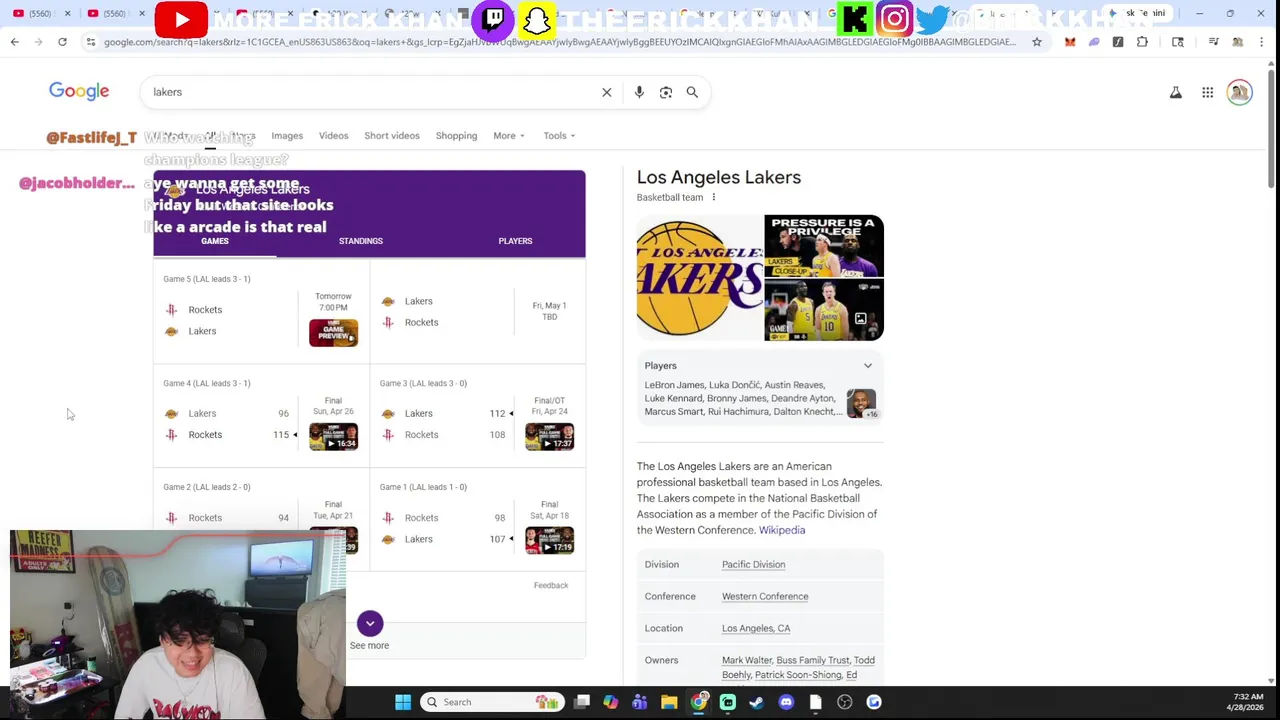1280x720 pixels.
Task: Click the Buss Family Trust owner text
Action: coord(813,661)
